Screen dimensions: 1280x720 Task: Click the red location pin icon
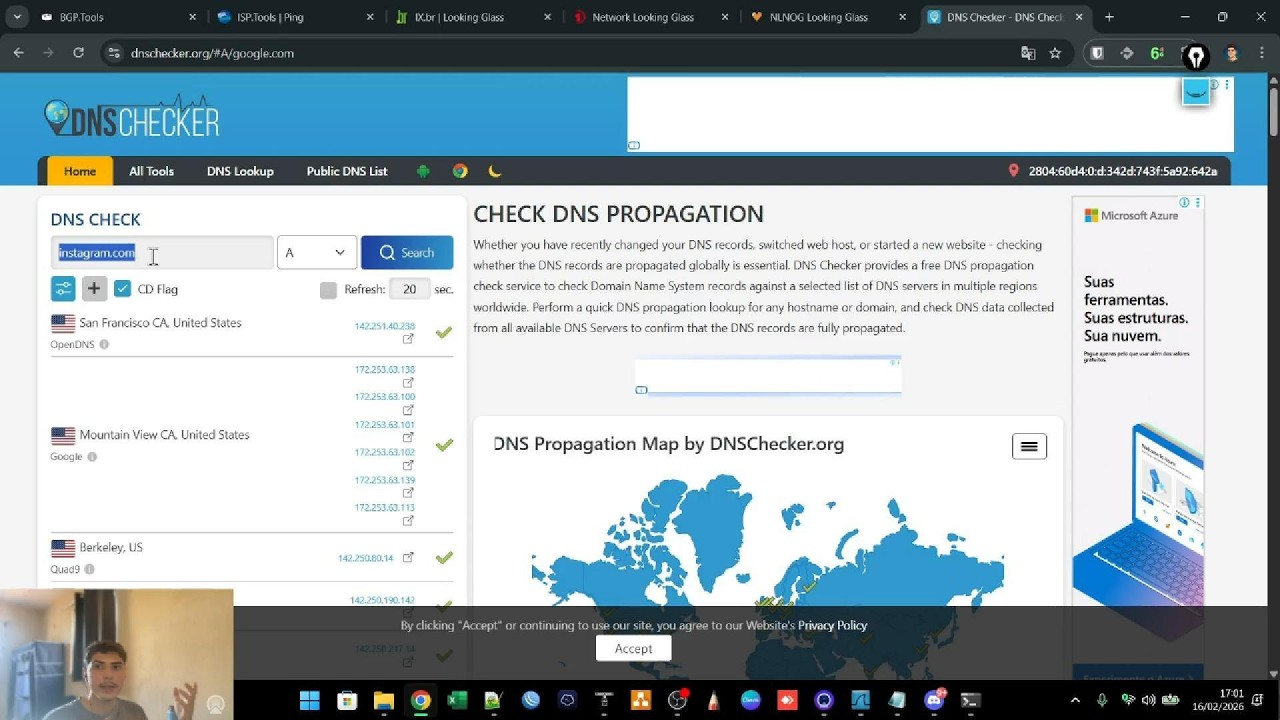pyautogui.click(x=1013, y=171)
